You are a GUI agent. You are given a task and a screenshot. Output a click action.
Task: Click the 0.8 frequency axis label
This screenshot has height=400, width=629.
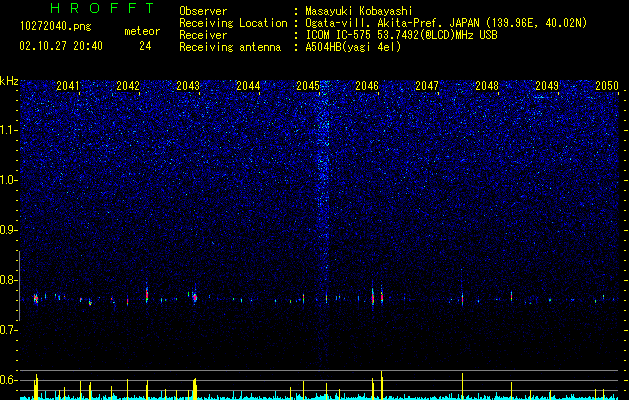tap(8, 280)
